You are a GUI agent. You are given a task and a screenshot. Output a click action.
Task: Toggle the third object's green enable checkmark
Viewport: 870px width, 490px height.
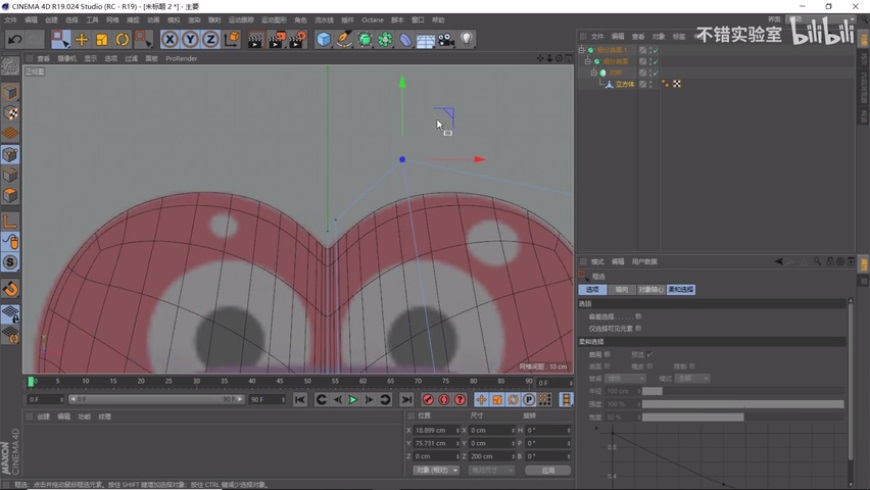(655, 73)
